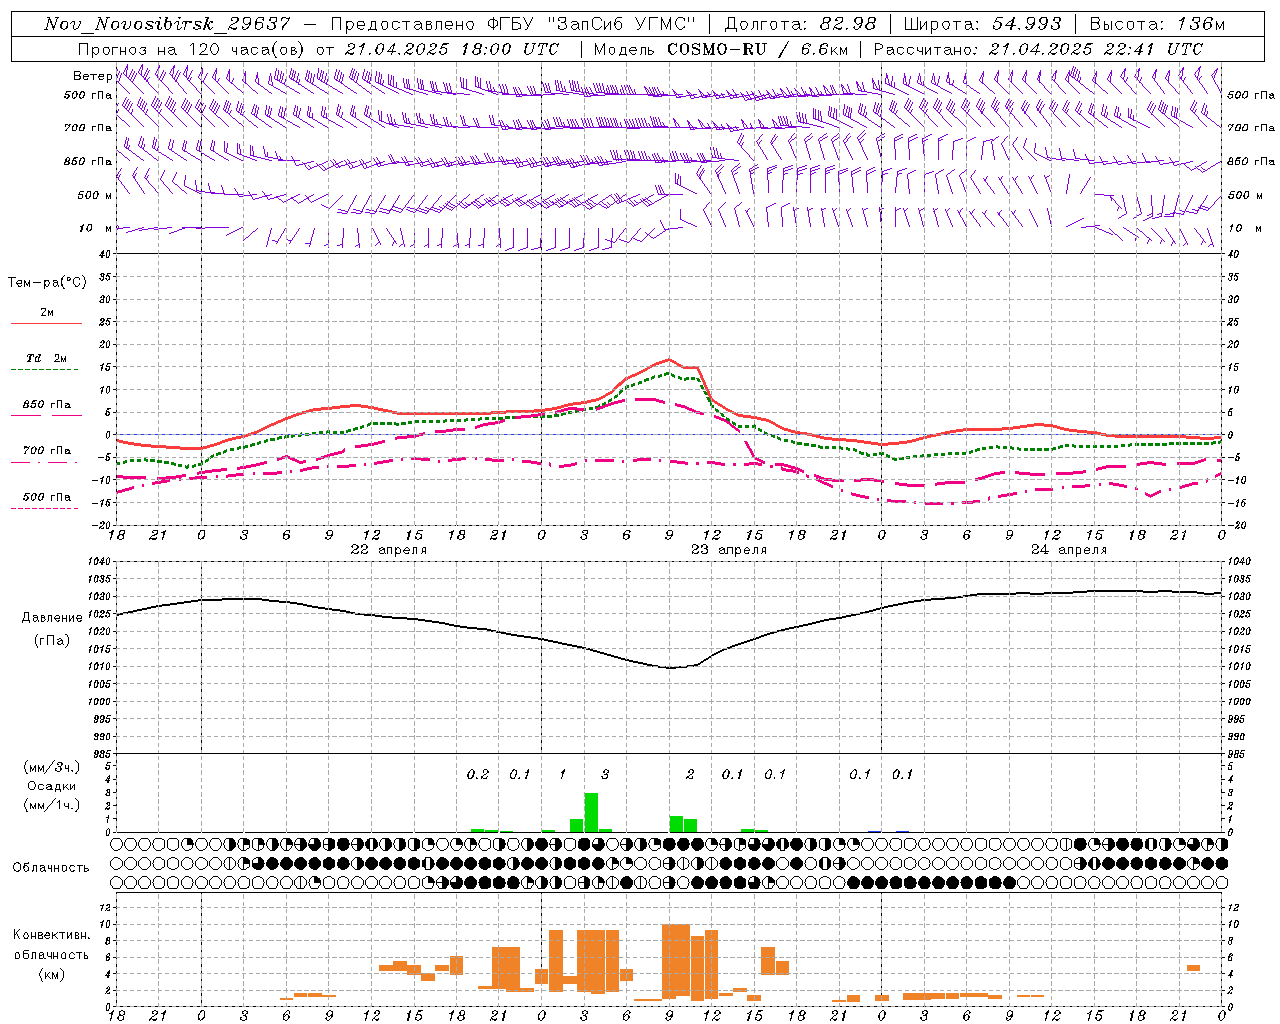
Task: Click the "Td 2м" dew point legend entry
Action: point(47,358)
